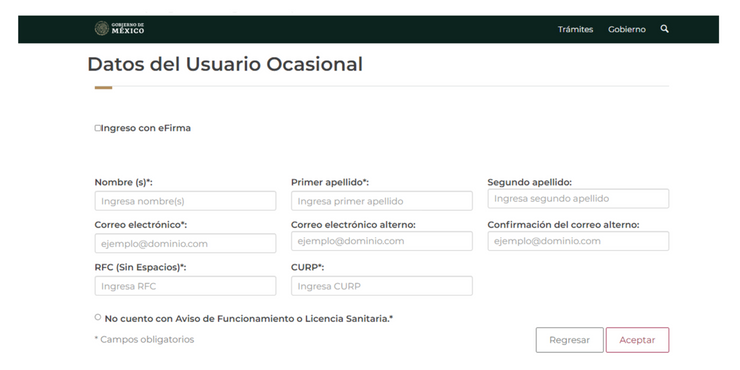This screenshot has width=740, height=370.
Task: Click the Segundo apellido: label
Action: coord(530,182)
